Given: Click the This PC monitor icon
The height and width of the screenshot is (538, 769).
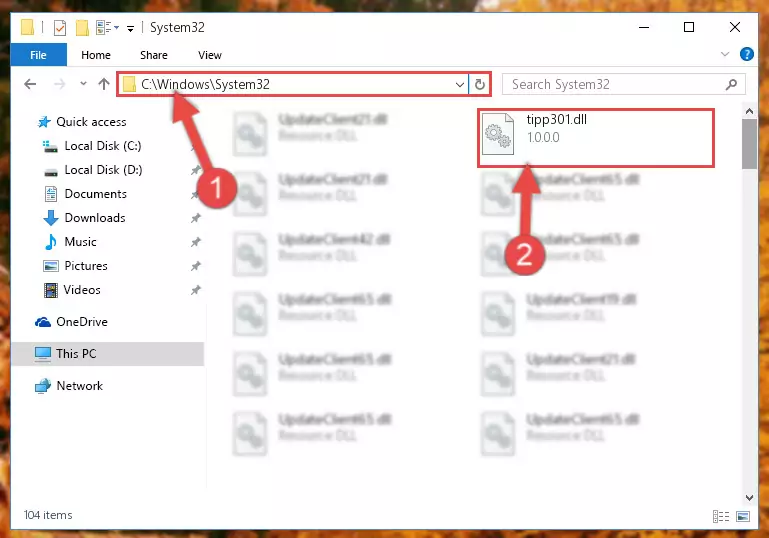Looking at the screenshot, I should [43, 354].
